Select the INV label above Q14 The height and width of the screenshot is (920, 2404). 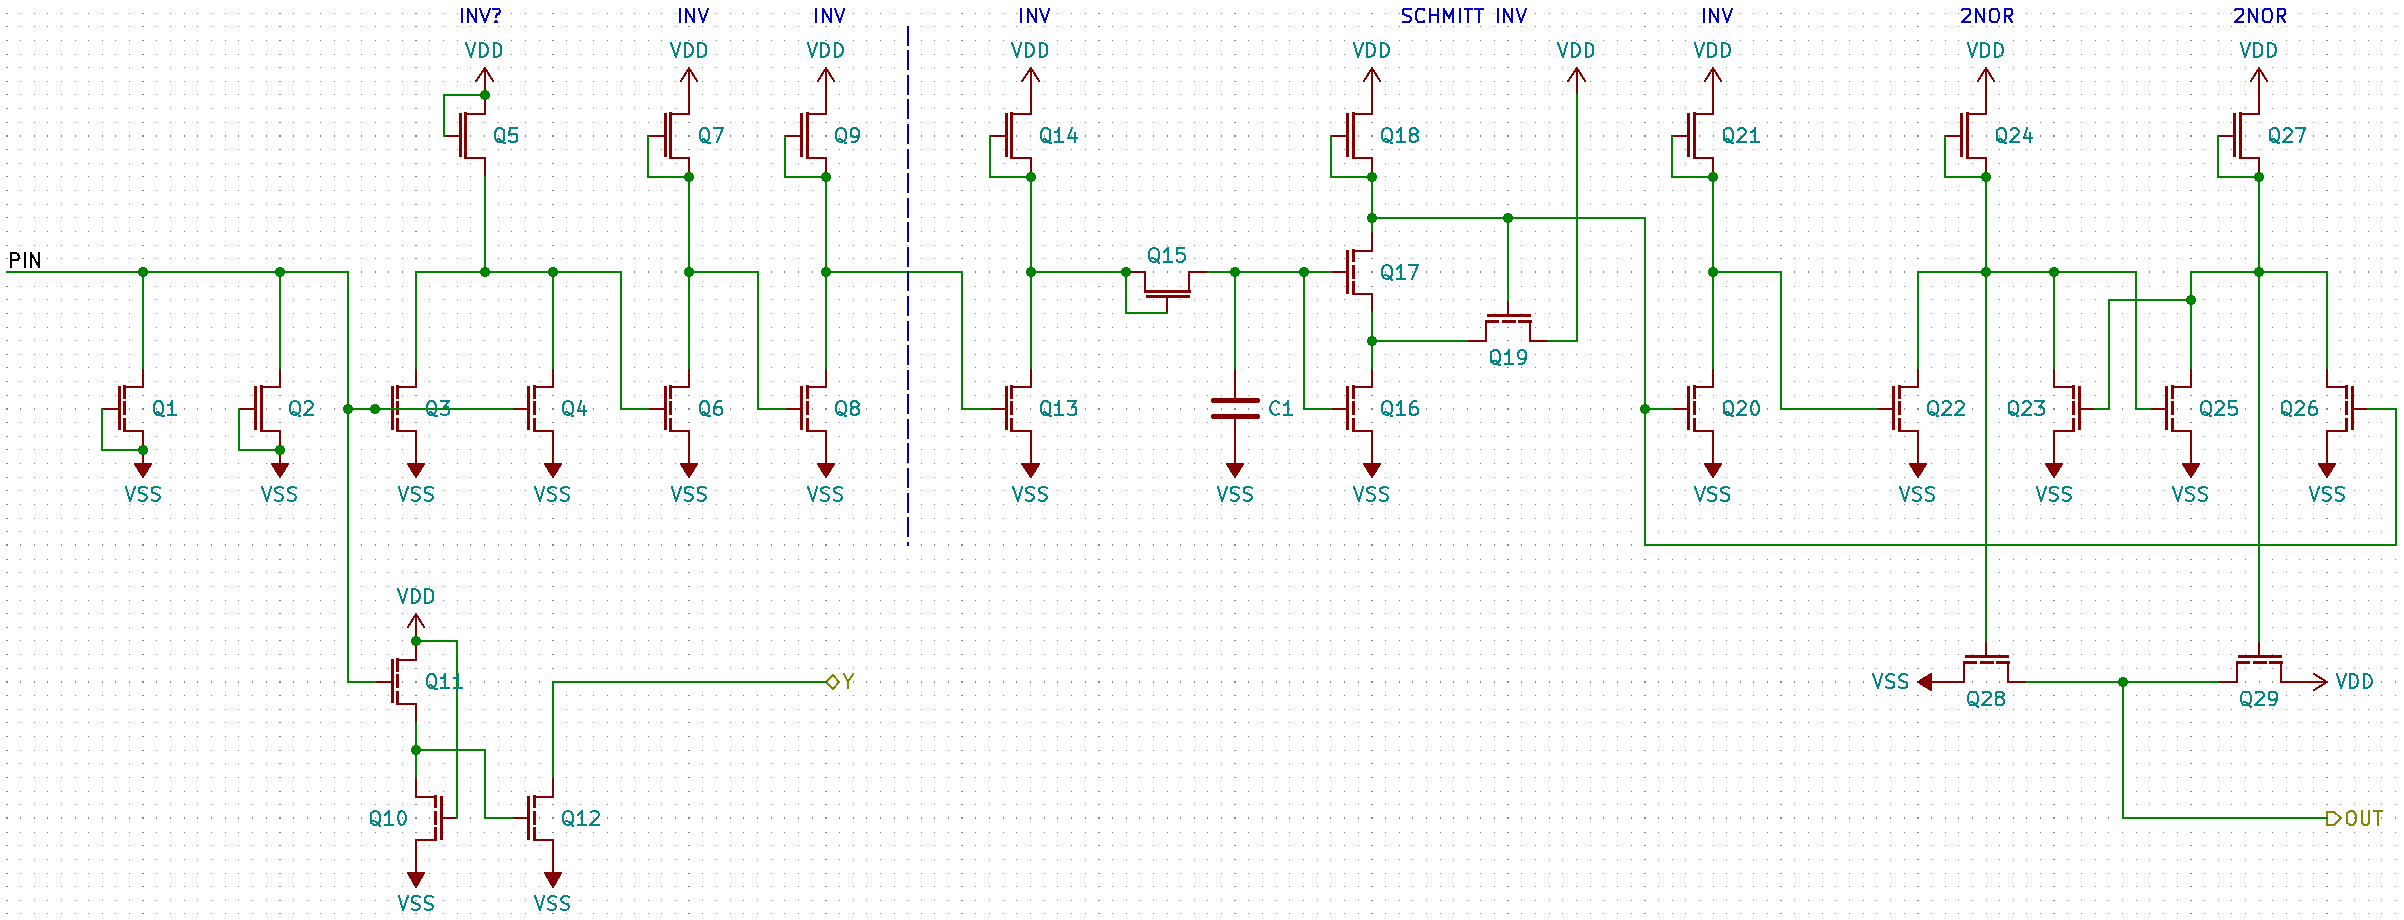tap(1034, 16)
